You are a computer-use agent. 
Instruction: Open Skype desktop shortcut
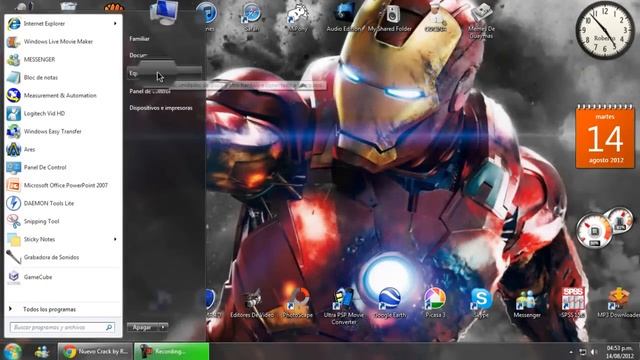coord(481,304)
